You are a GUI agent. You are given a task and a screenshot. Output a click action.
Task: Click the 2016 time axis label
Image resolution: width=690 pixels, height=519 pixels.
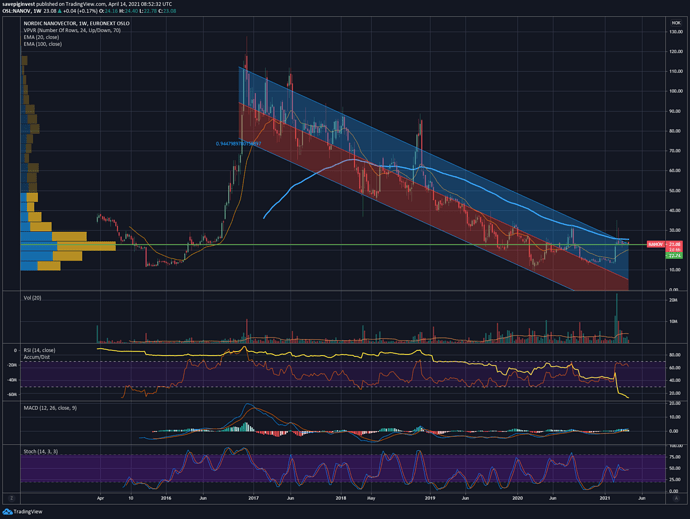pos(166,498)
